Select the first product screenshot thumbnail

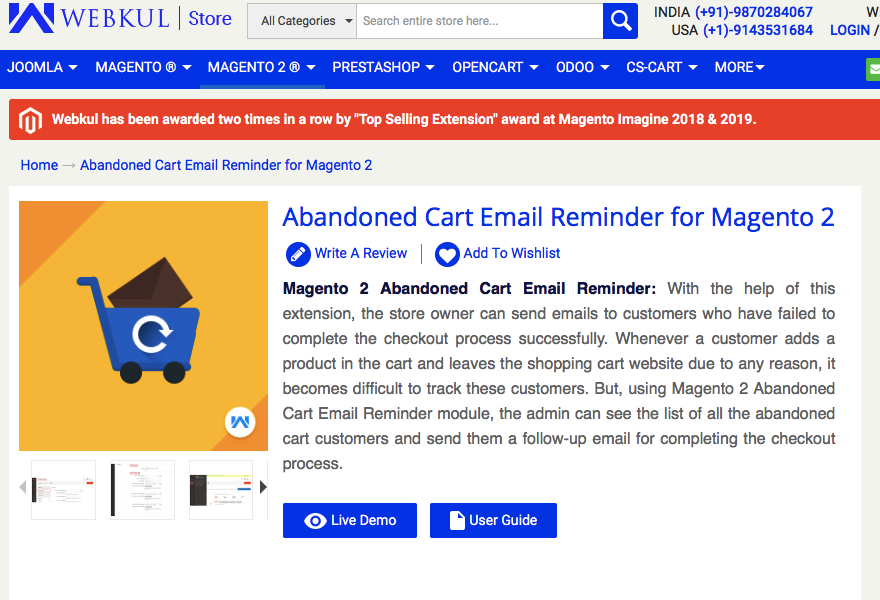coord(63,490)
